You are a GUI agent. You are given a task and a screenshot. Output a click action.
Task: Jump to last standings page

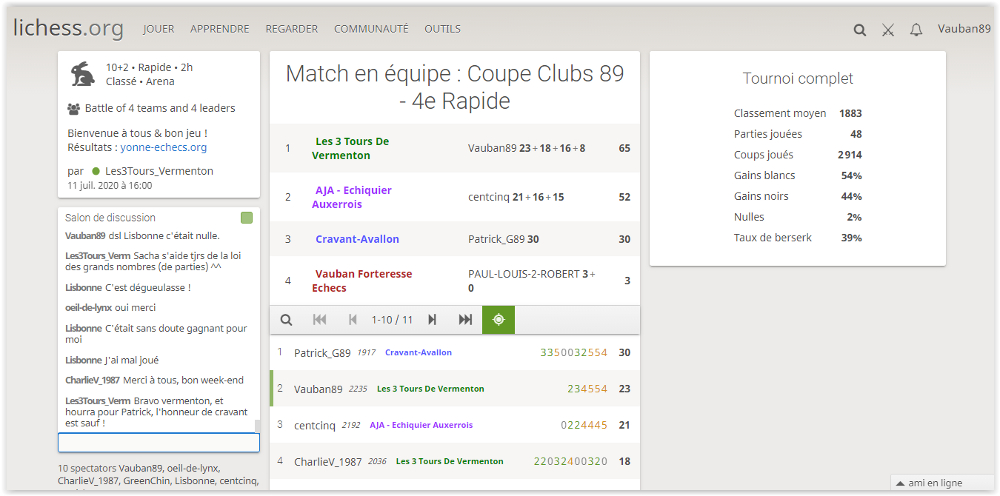point(466,320)
